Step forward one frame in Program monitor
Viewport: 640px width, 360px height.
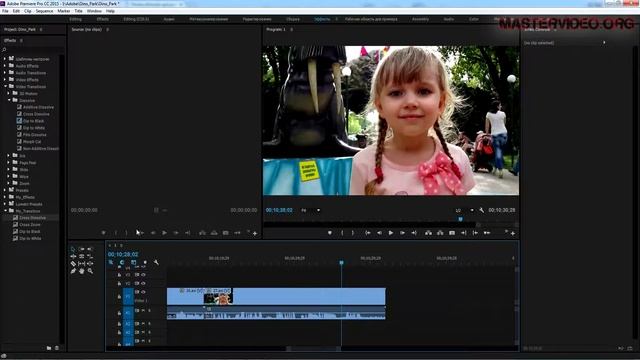pos(402,233)
